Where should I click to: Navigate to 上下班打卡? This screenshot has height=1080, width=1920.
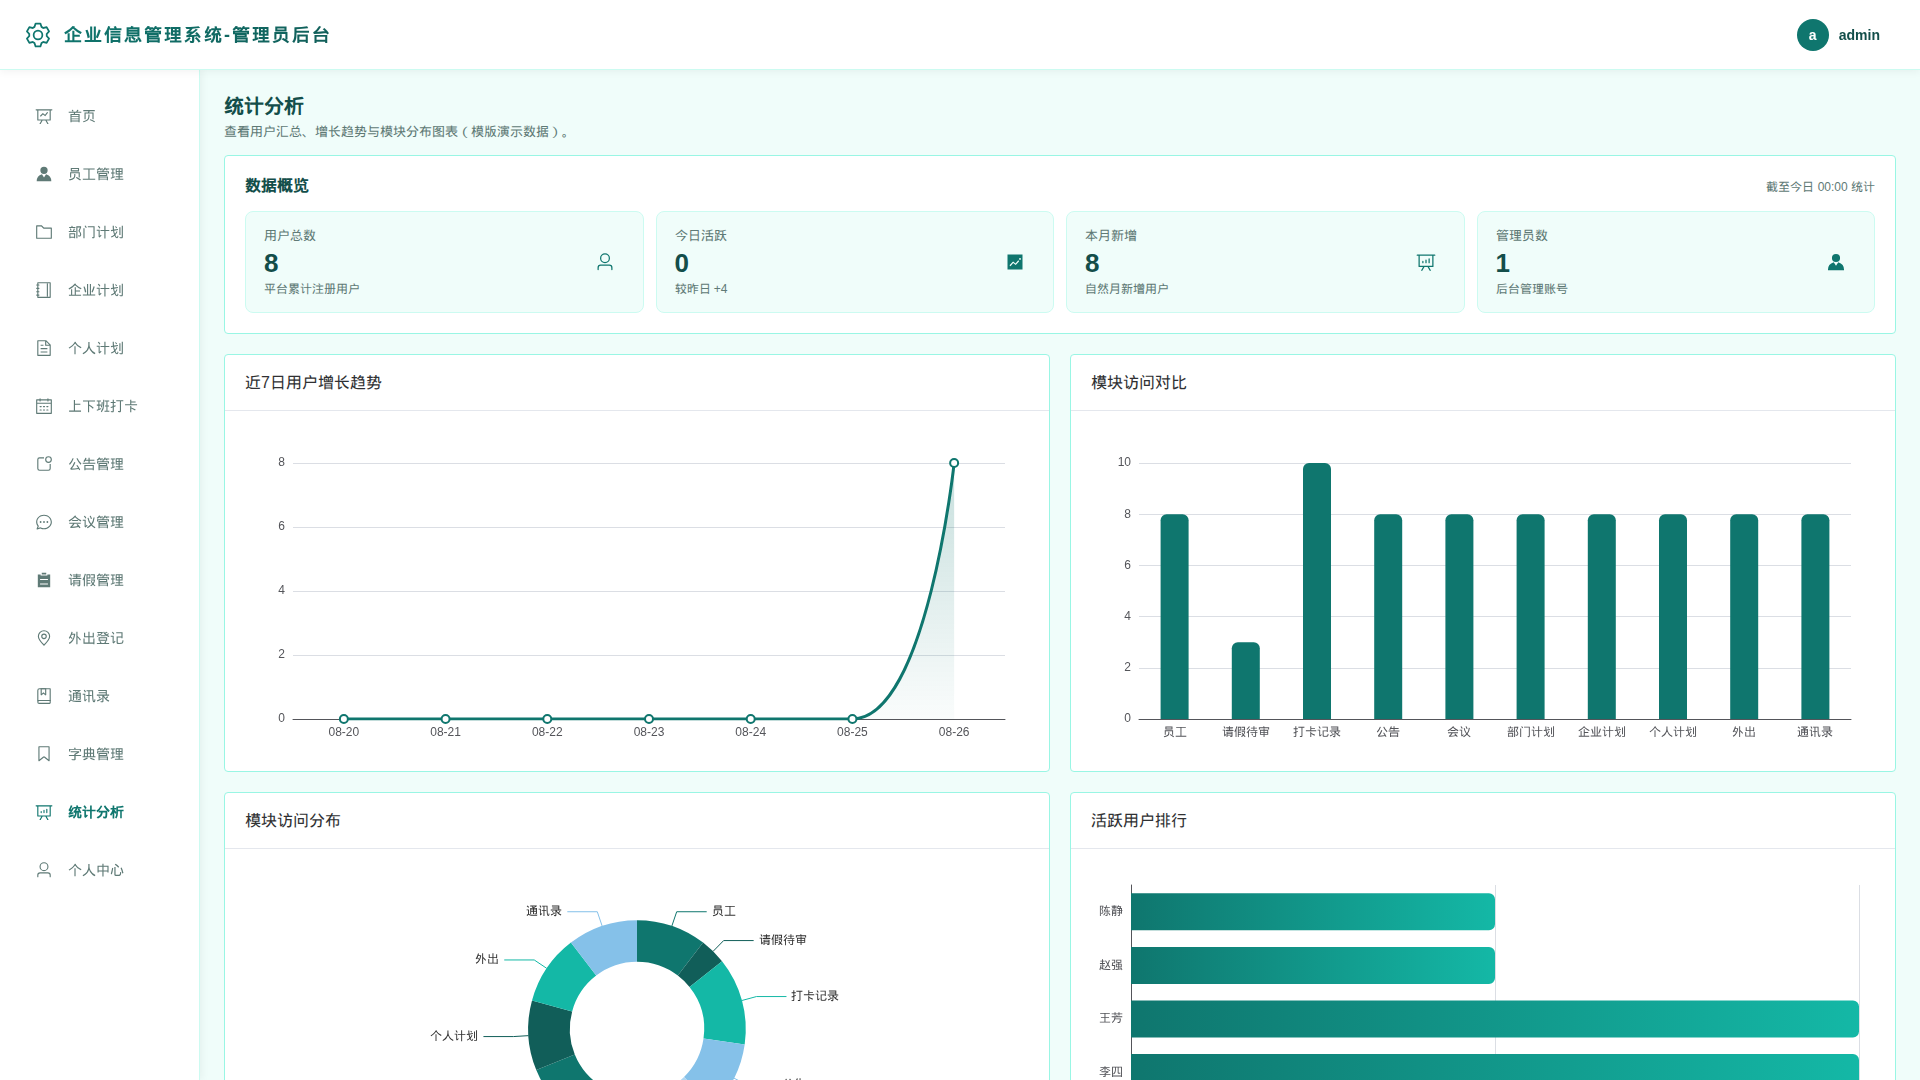(x=100, y=406)
